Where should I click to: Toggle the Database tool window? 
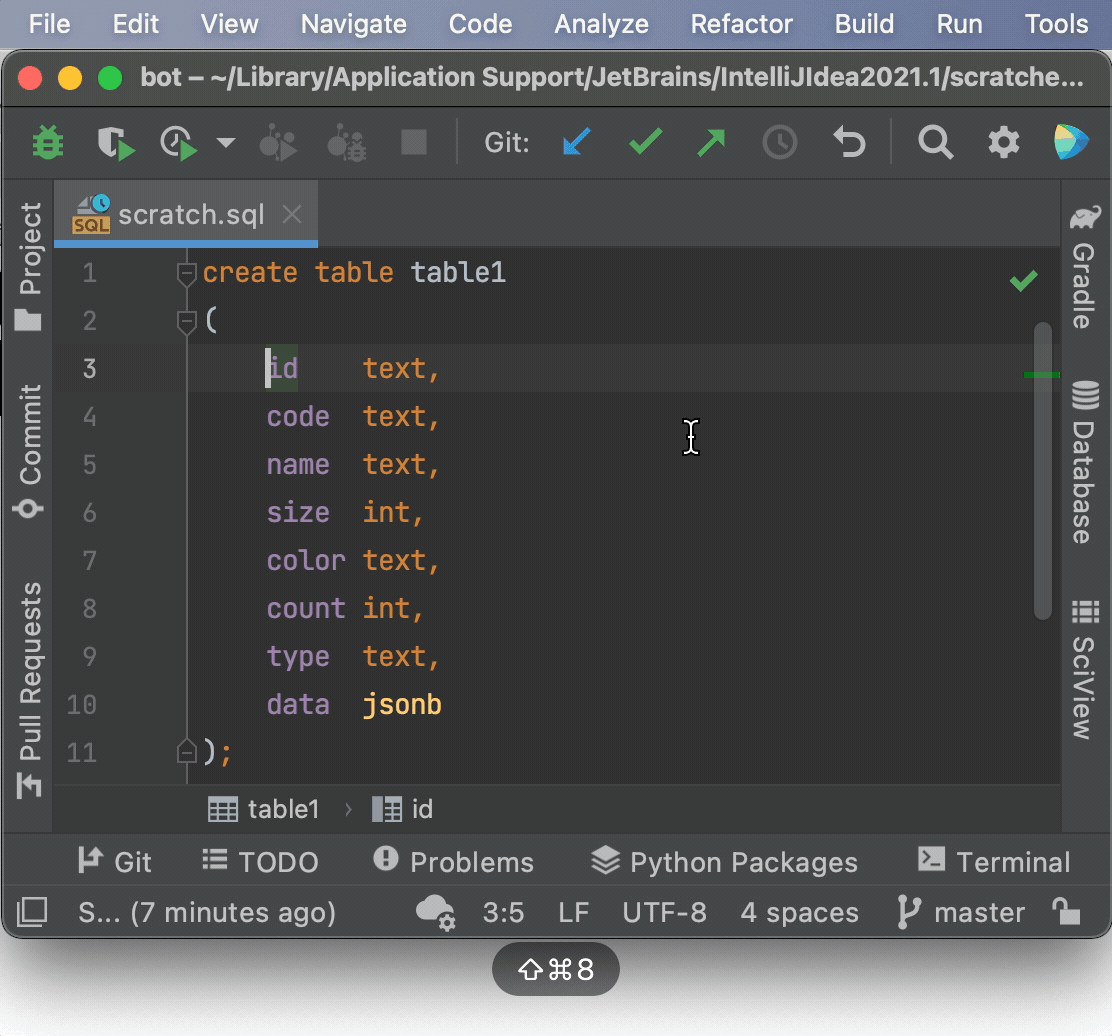[x=1085, y=464]
